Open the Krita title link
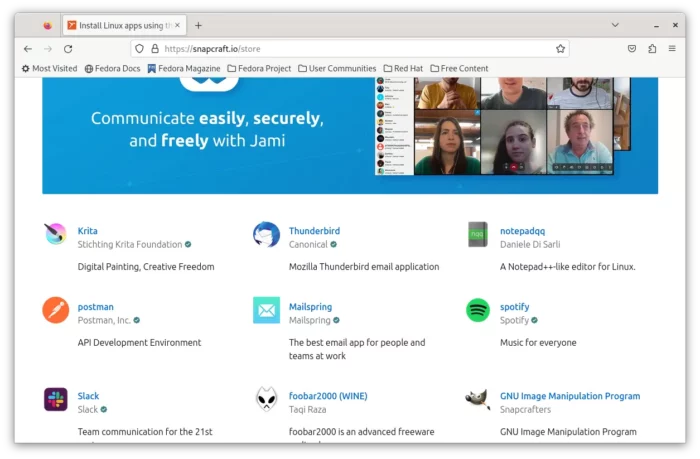 tap(88, 231)
